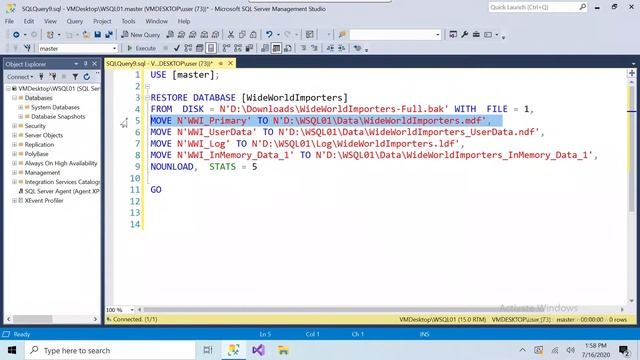
Task: Click the Properties wrench icon
Action: pyautogui.click(x=464, y=35)
